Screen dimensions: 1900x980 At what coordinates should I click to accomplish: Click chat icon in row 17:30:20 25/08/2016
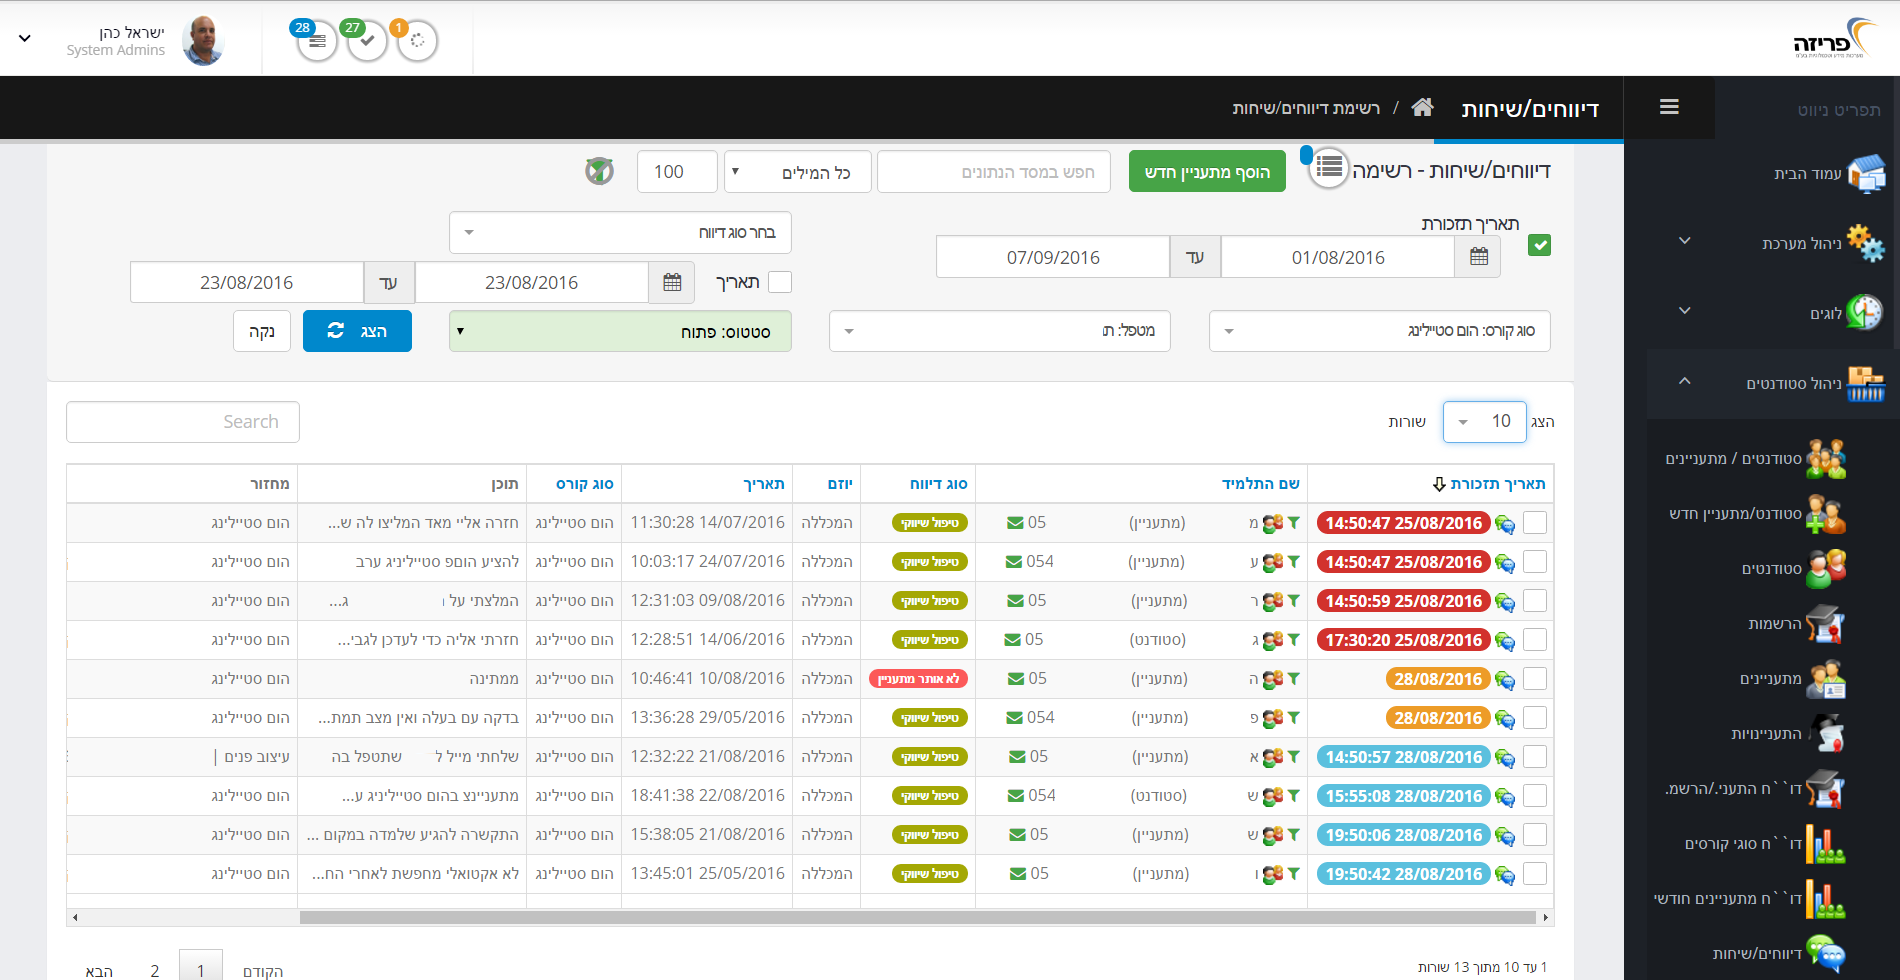(x=1505, y=640)
